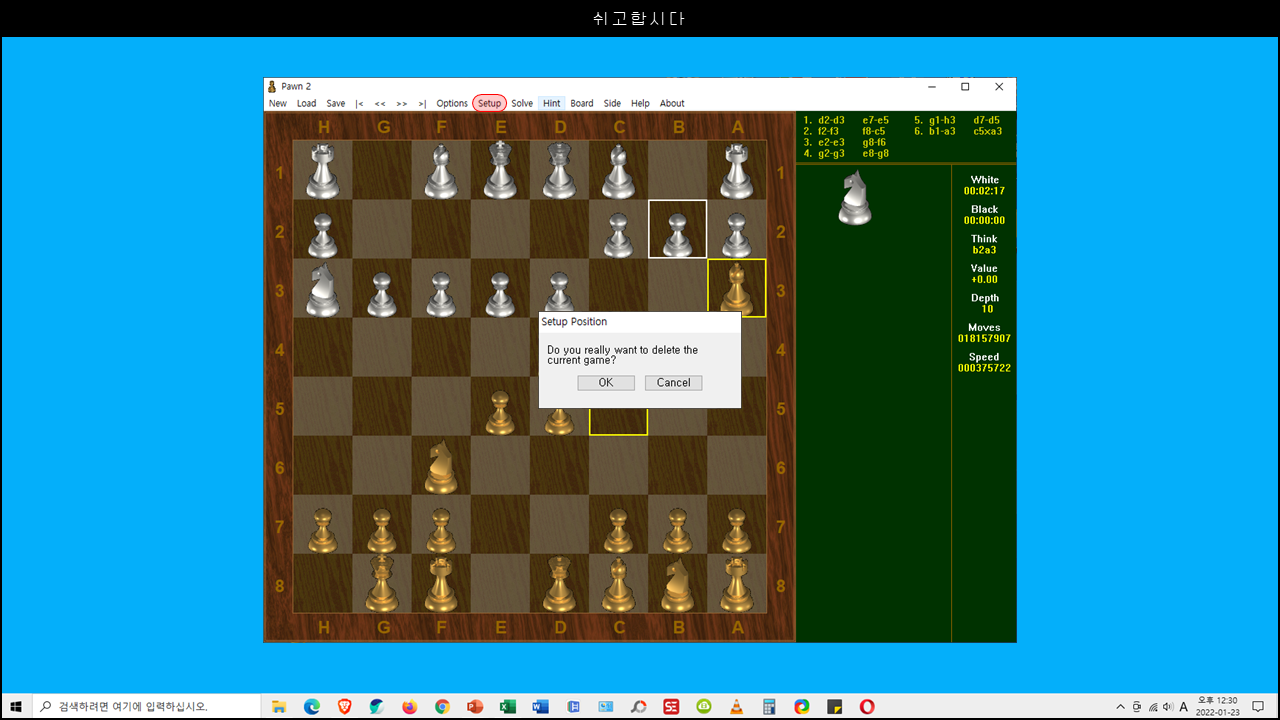1280x720 pixels.
Task: Select the gold knight on F6
Action: (440, 467)
